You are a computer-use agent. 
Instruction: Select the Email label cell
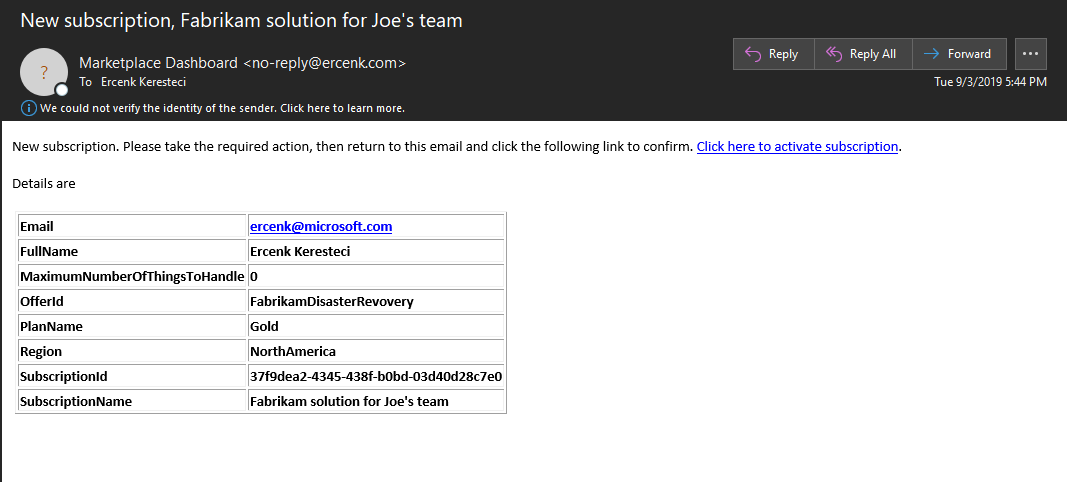132,226
